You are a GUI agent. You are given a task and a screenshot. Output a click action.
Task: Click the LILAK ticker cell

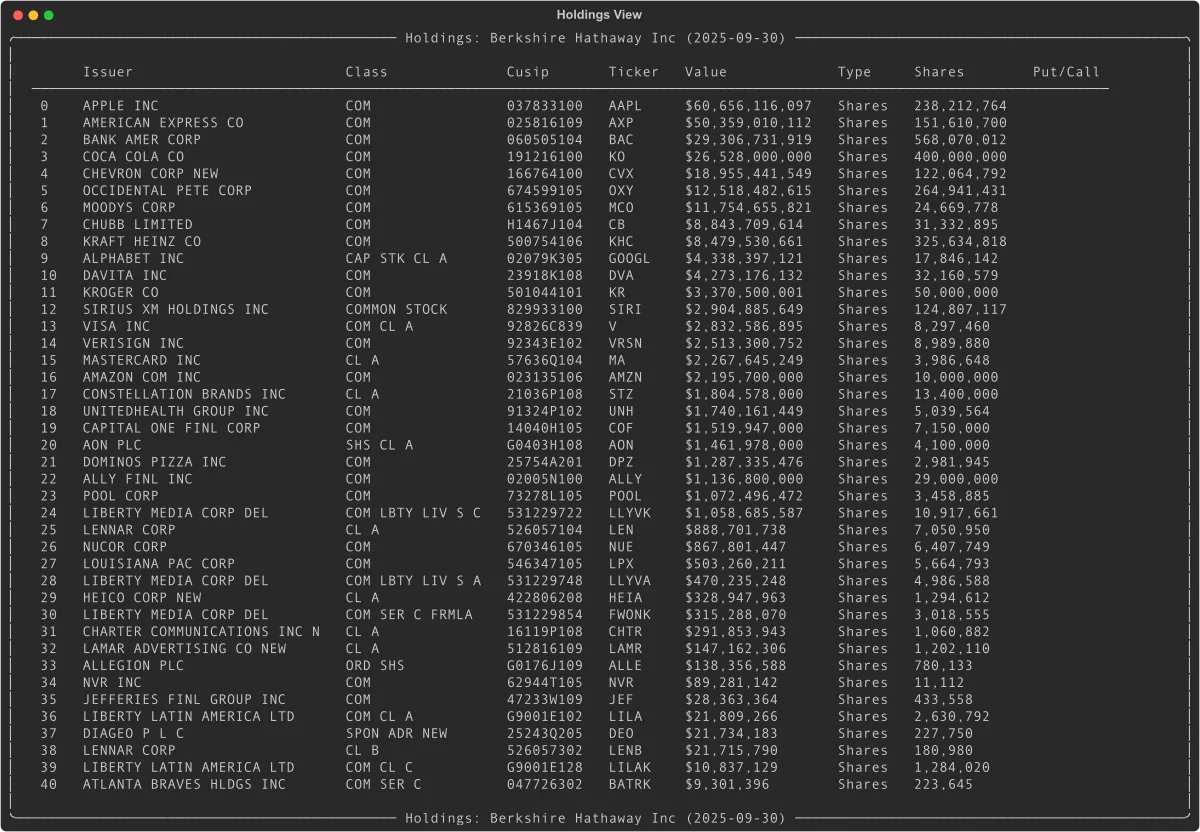629,769
